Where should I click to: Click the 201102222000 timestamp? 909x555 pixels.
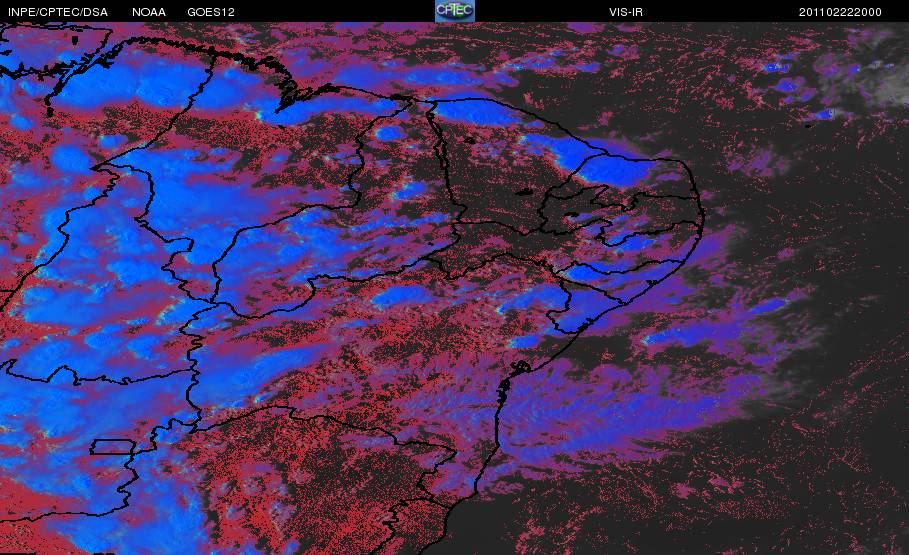coord(840,12)
